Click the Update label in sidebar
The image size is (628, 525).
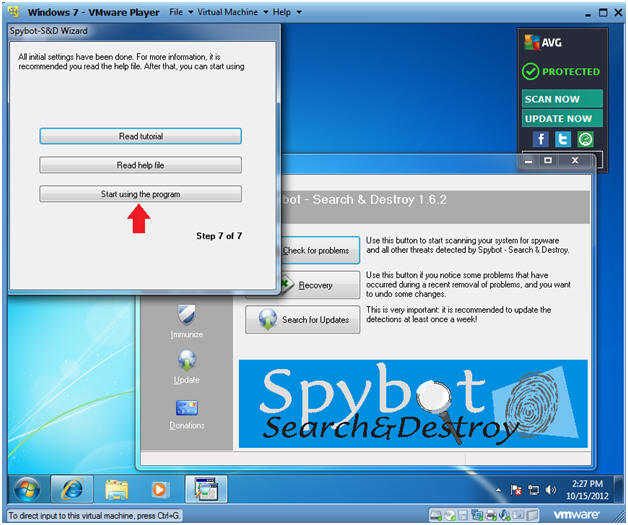187,380
